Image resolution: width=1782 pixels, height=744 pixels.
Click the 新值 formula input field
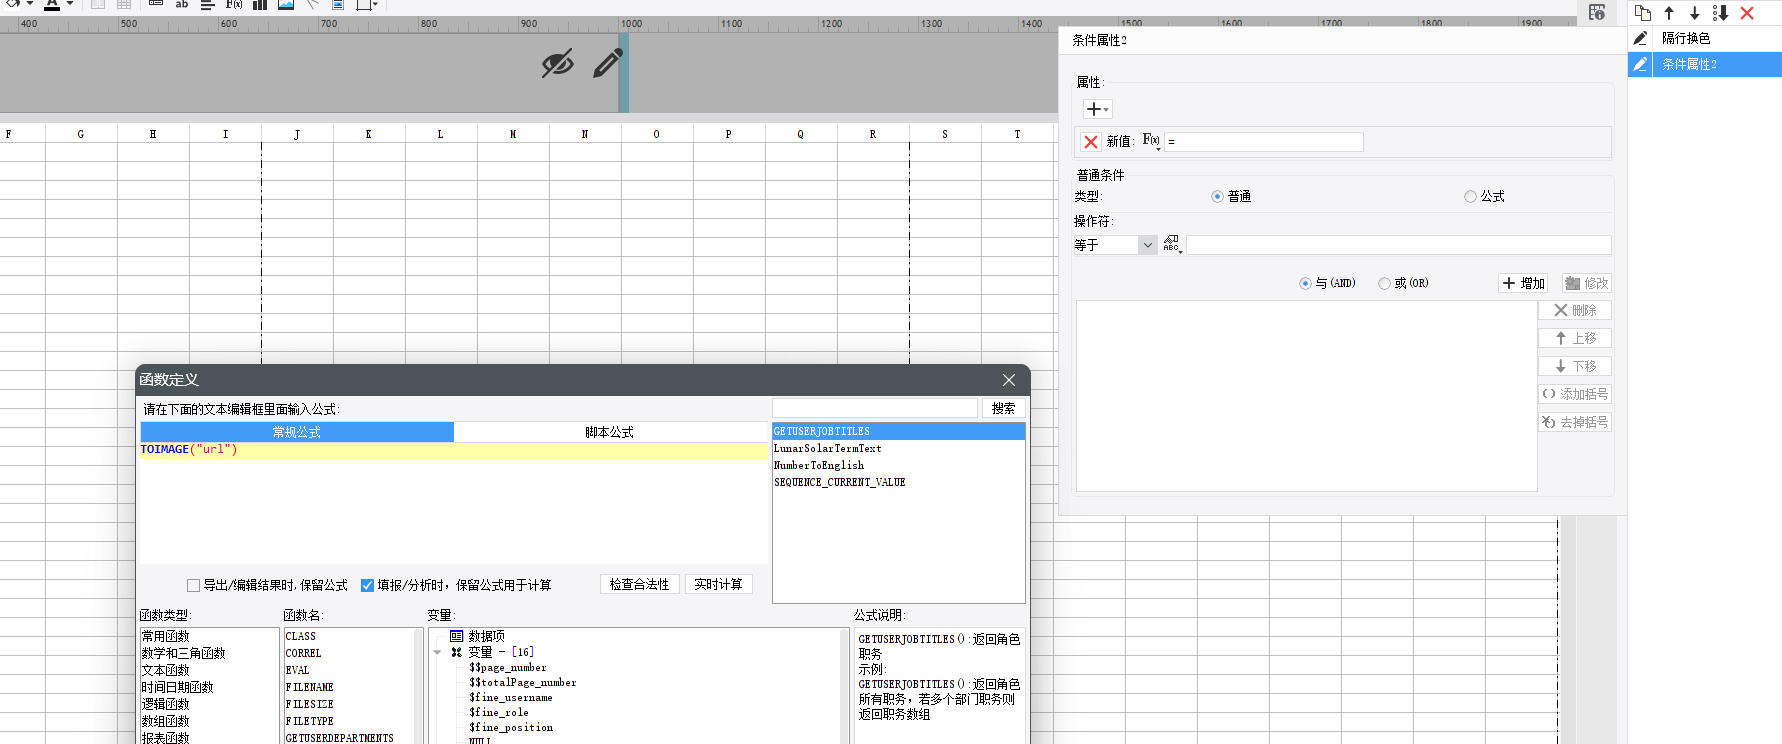click(1264, 142)
